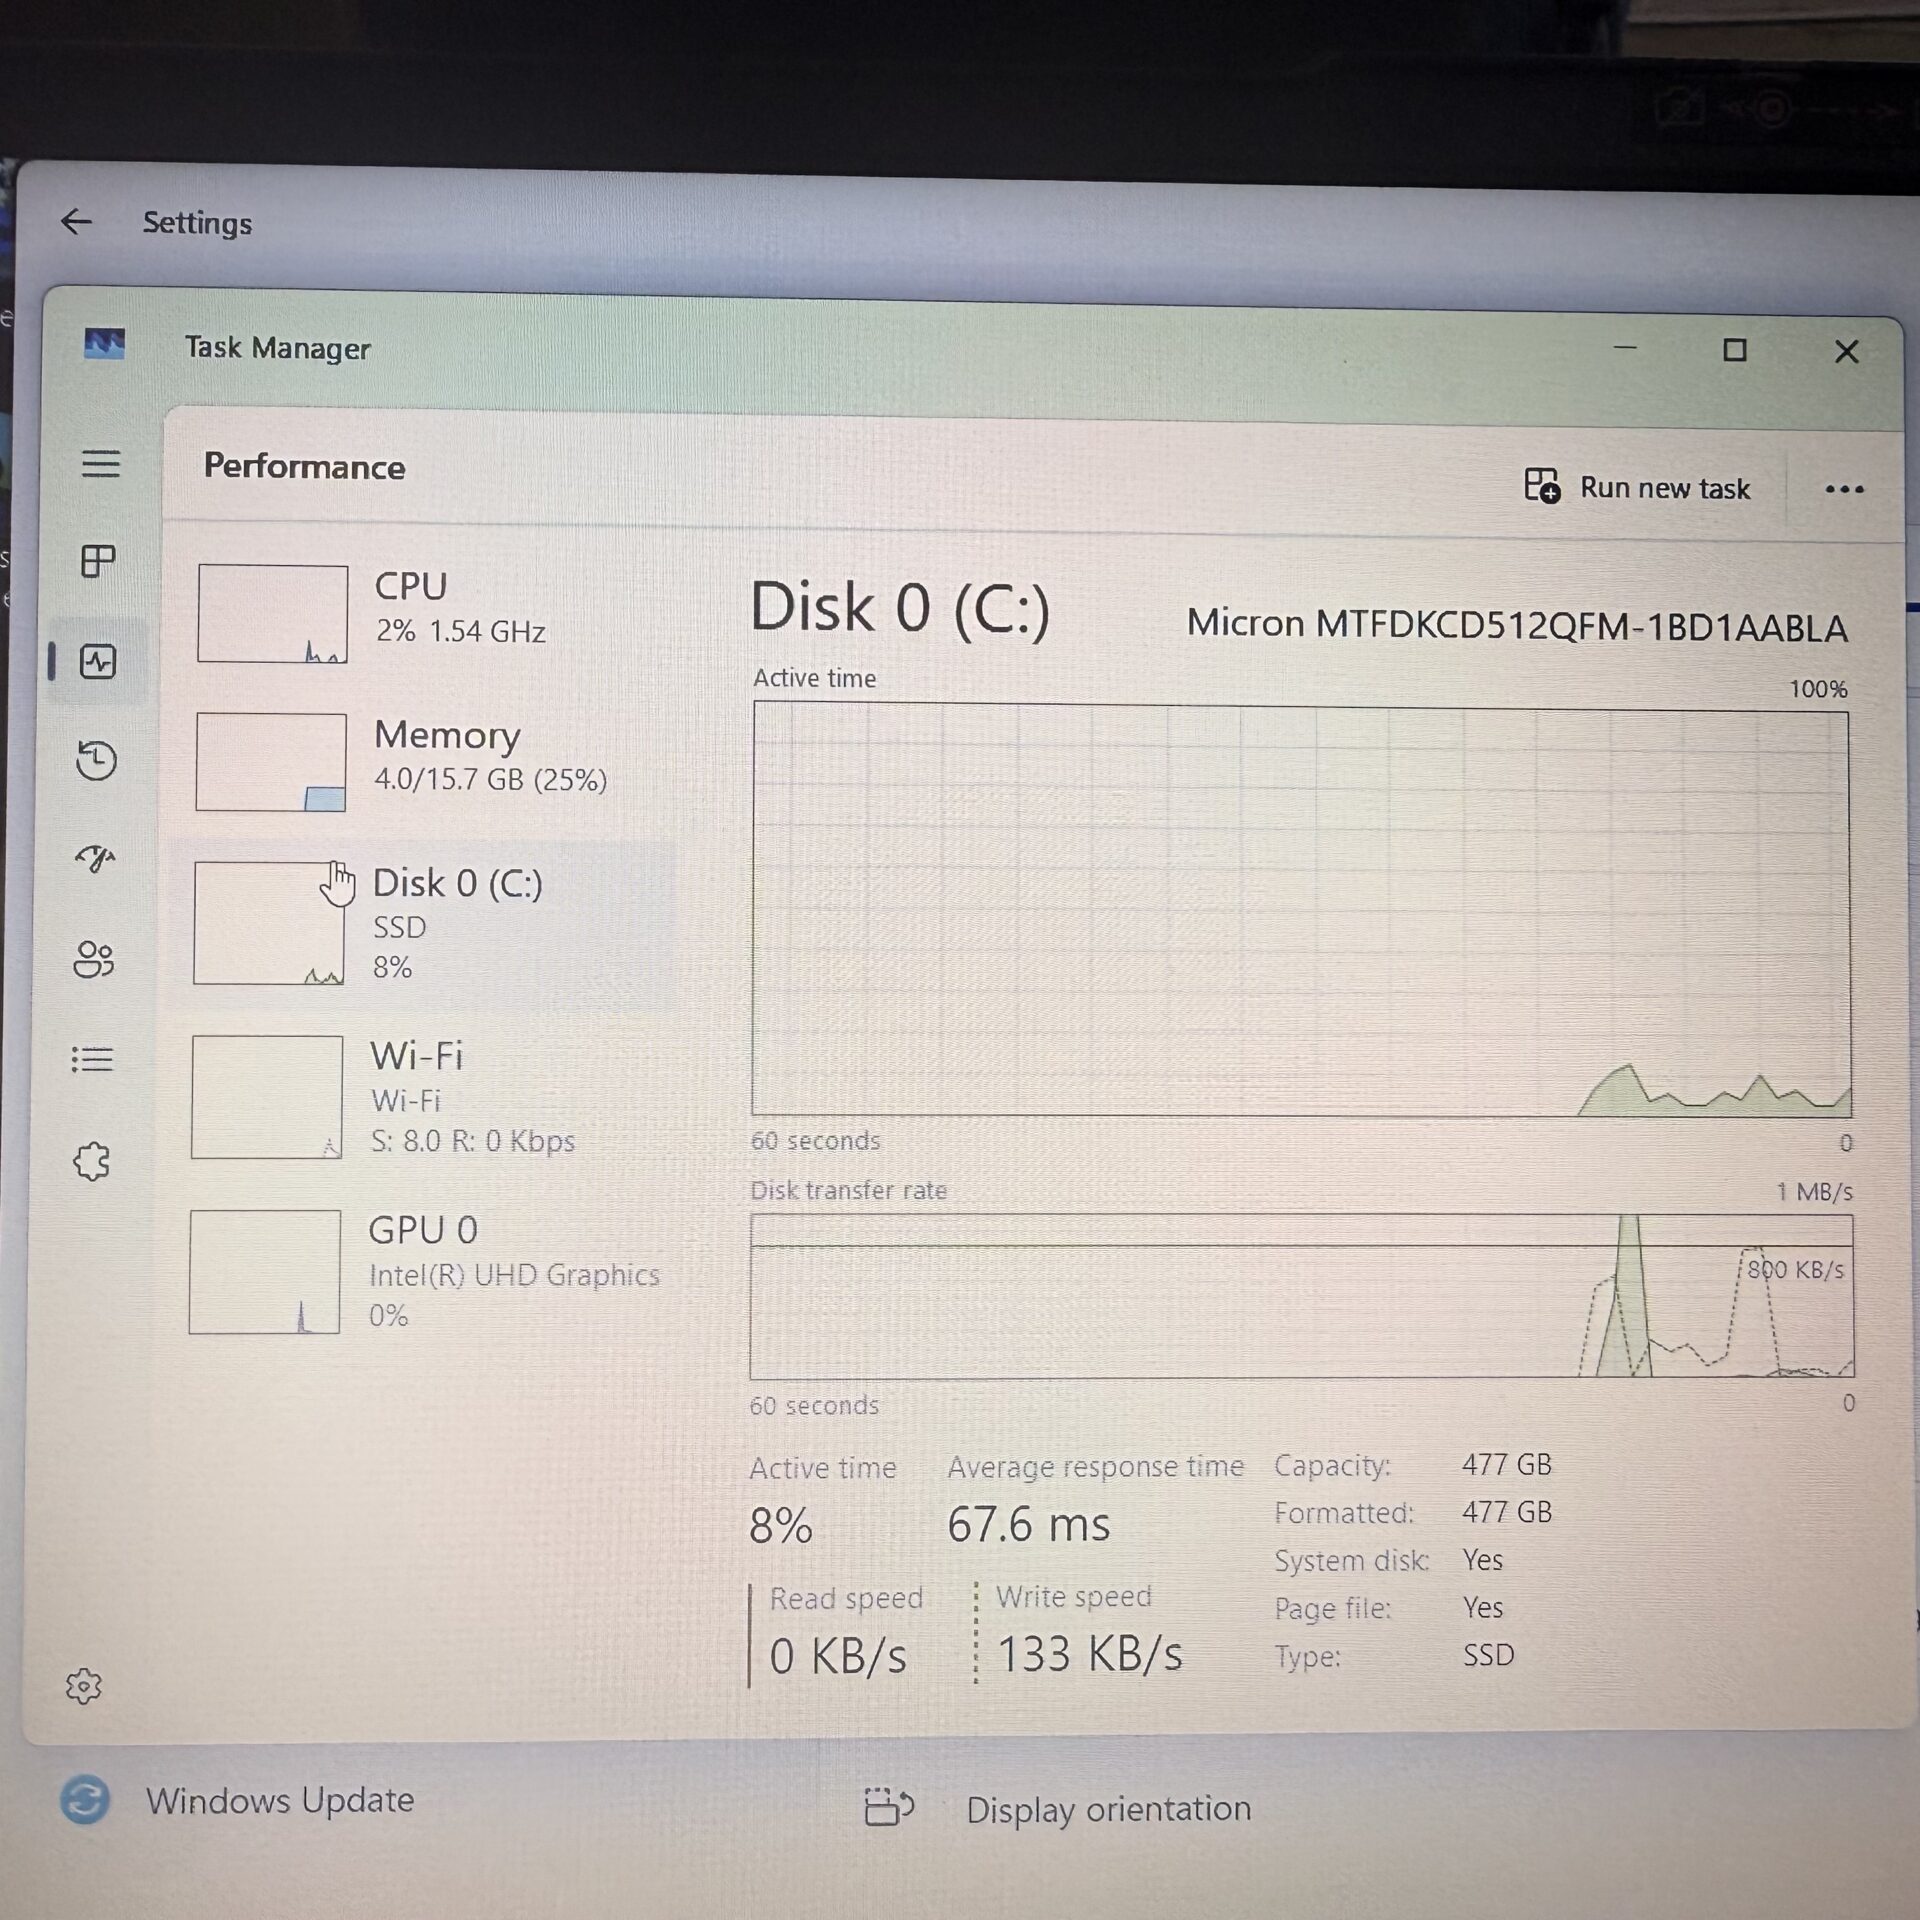Open Windows Update in Settings
This screenshot has width=1920, height=1920.
tap(278, 1800)
